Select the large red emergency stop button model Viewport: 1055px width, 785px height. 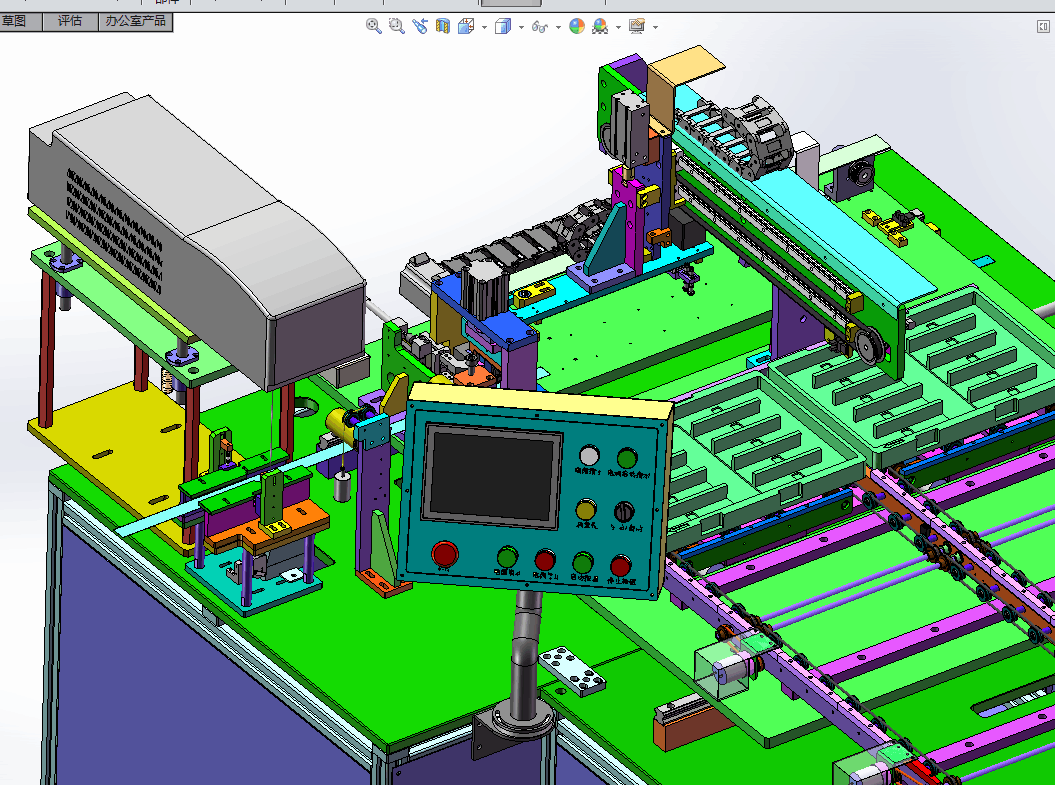445,554
